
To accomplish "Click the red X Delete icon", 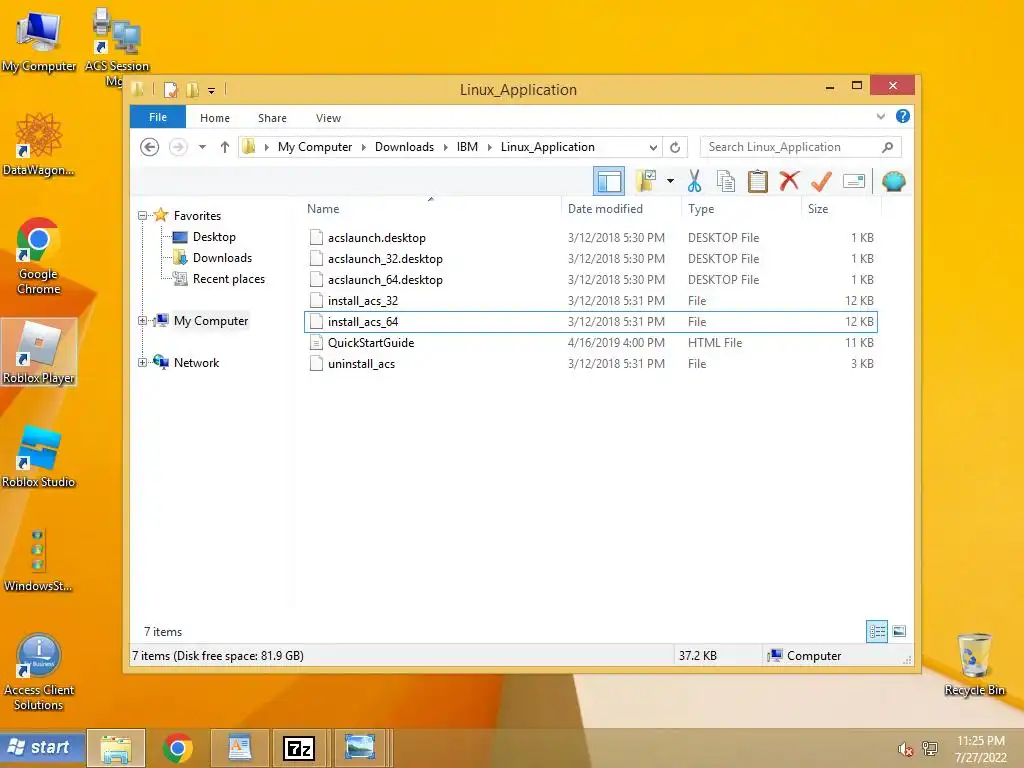I will [x=789, y=181].
